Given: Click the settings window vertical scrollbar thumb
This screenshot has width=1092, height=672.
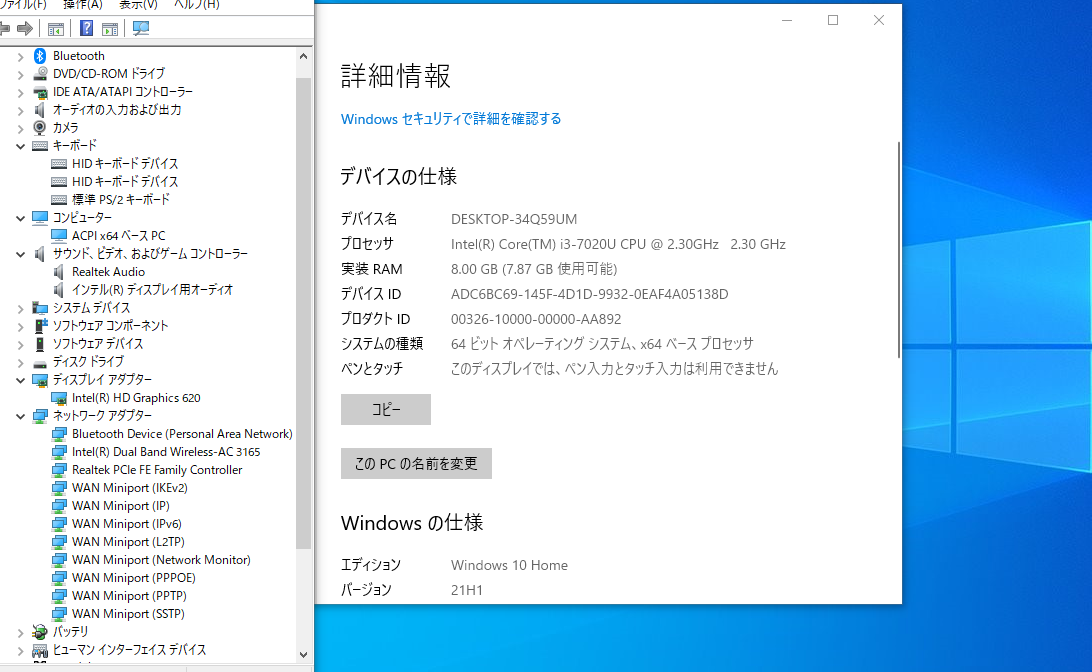Looking at the screenshot, I should pos(899,250).
